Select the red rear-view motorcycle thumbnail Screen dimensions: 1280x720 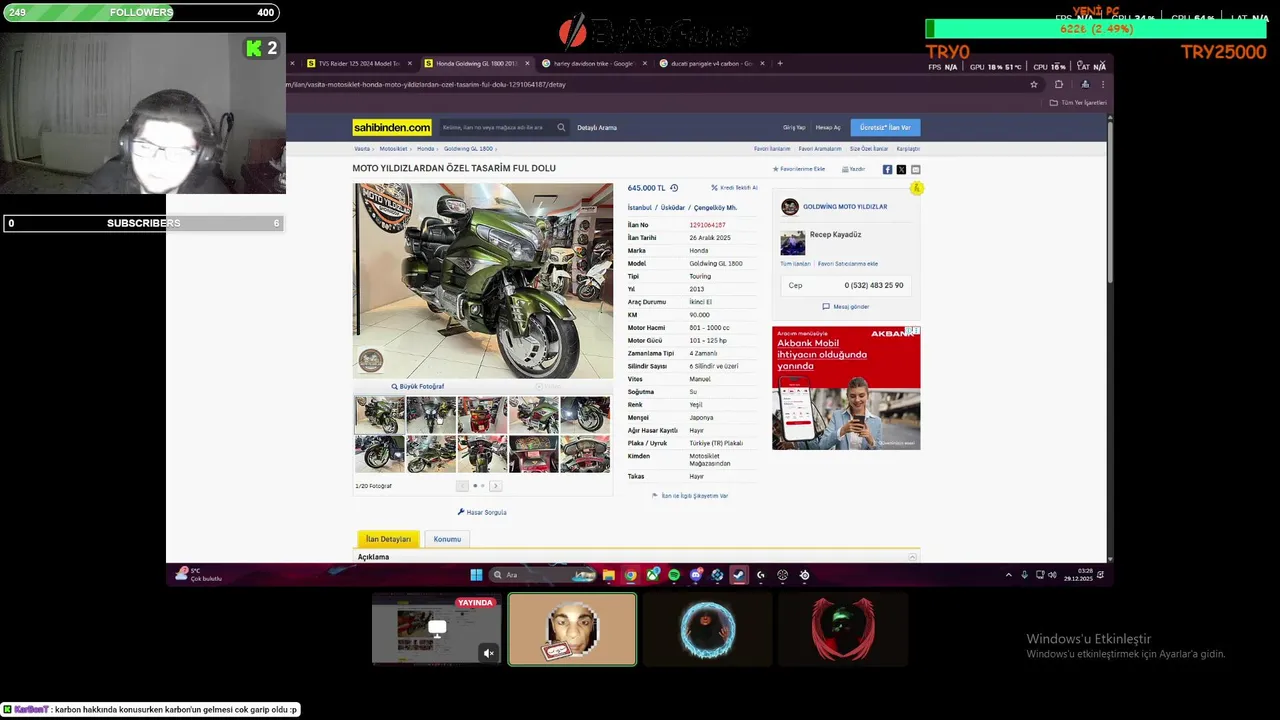click(x=482, y=415)
